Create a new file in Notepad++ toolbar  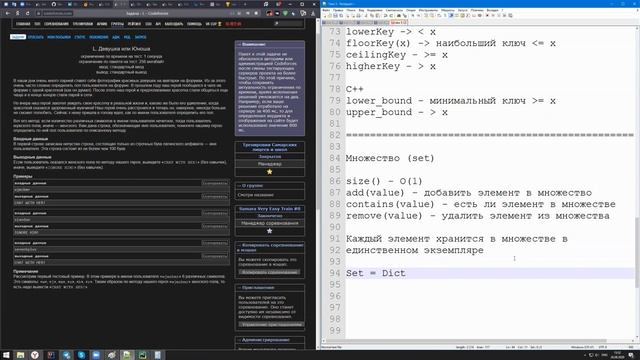324,16
